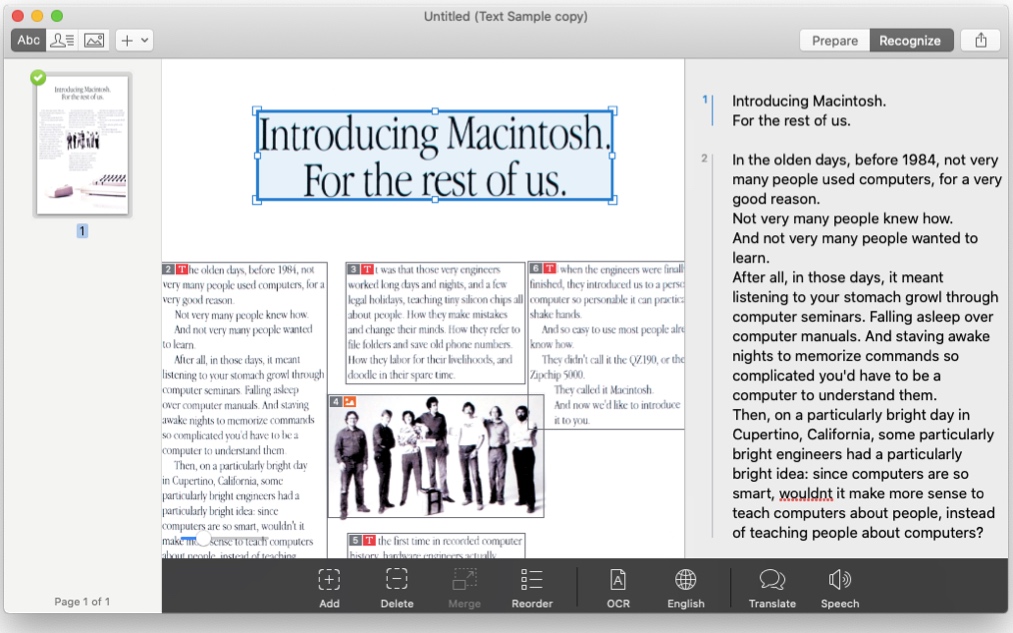This screenshot has height=633, width=1013.
Task: Click 'They called it Macintosh.' in document
Action: pos(603,389)
